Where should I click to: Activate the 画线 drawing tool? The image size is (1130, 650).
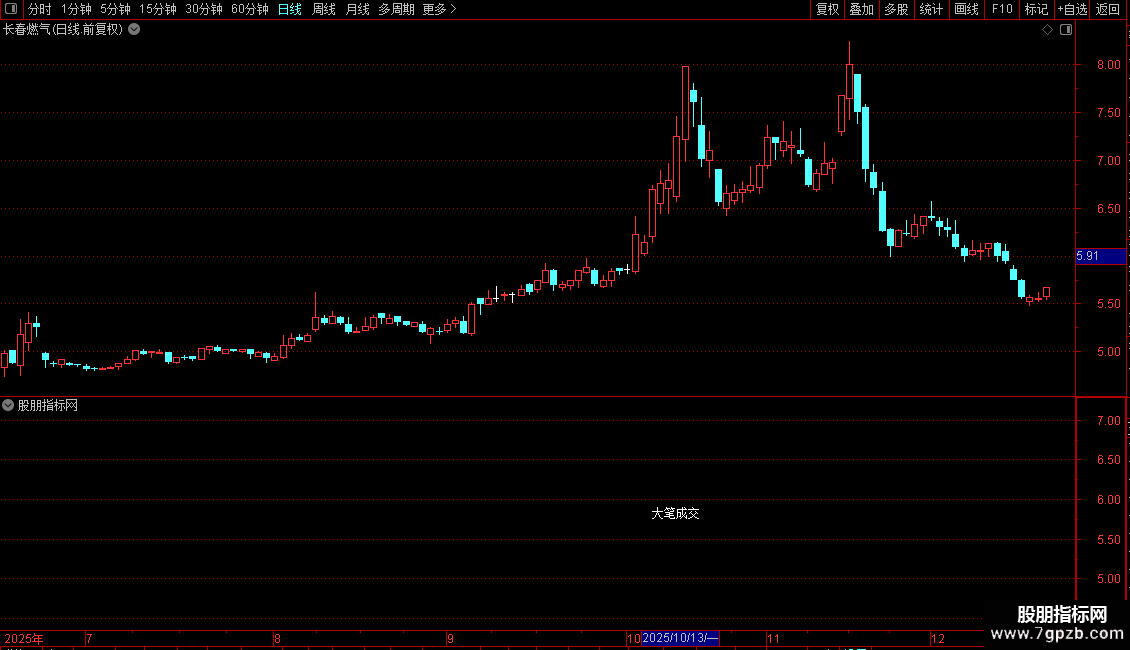(x=966, y=9)
